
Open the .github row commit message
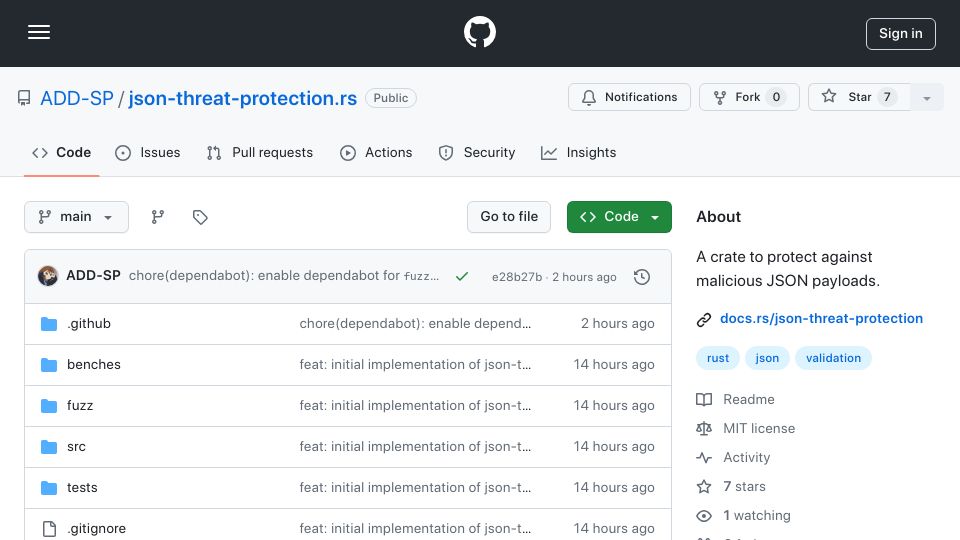point(415,323)
